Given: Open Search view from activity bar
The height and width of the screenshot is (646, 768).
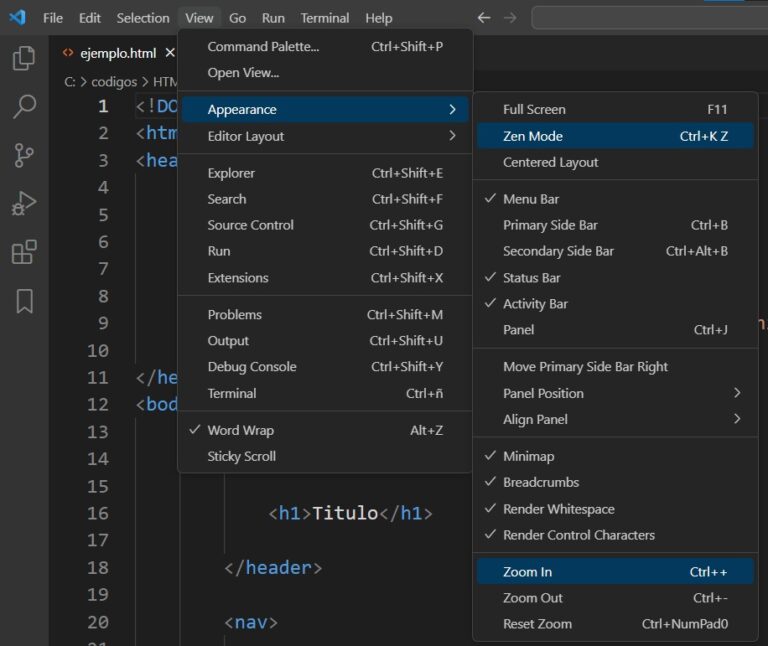Looking at the screenshot, I should coord(24,107).
